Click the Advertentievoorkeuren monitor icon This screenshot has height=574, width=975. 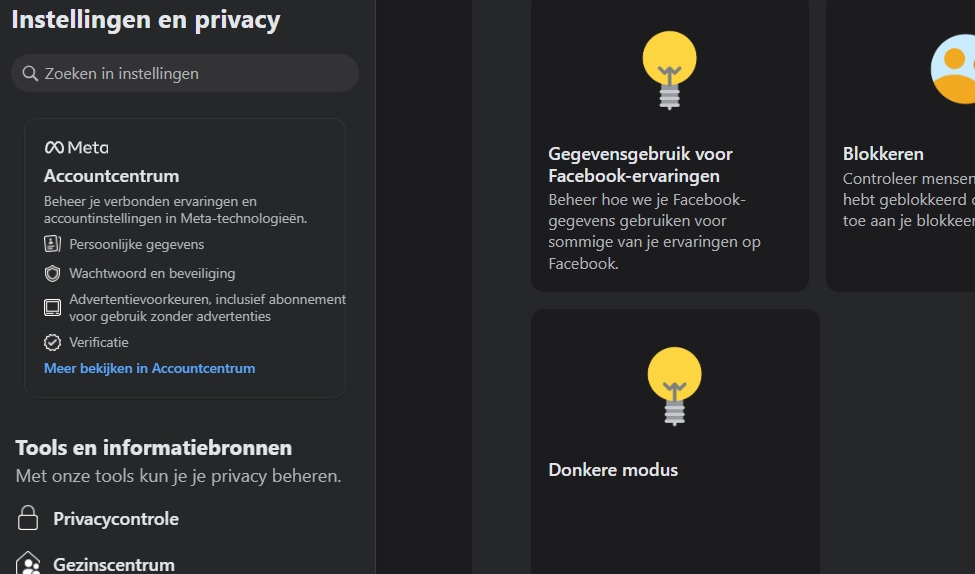coord(53,307)
